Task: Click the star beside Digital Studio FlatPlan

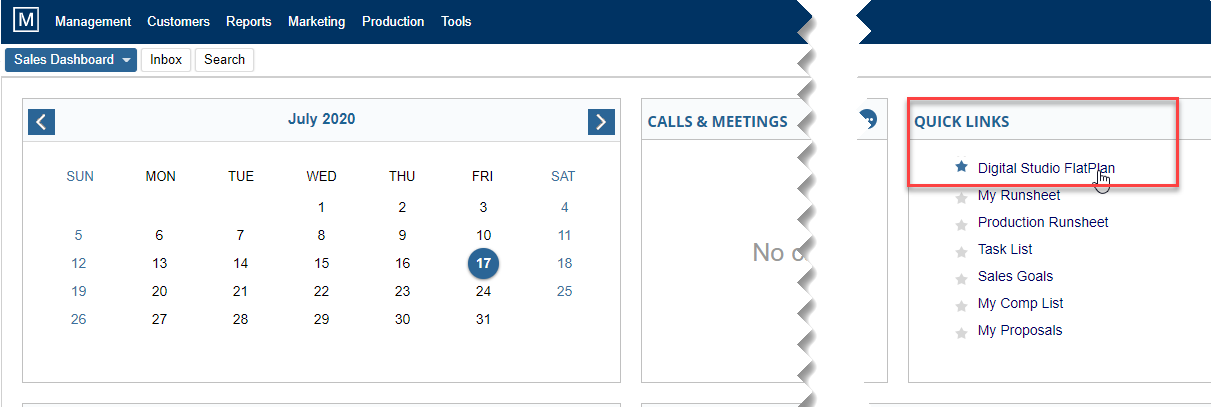Action: pos(962,167)
